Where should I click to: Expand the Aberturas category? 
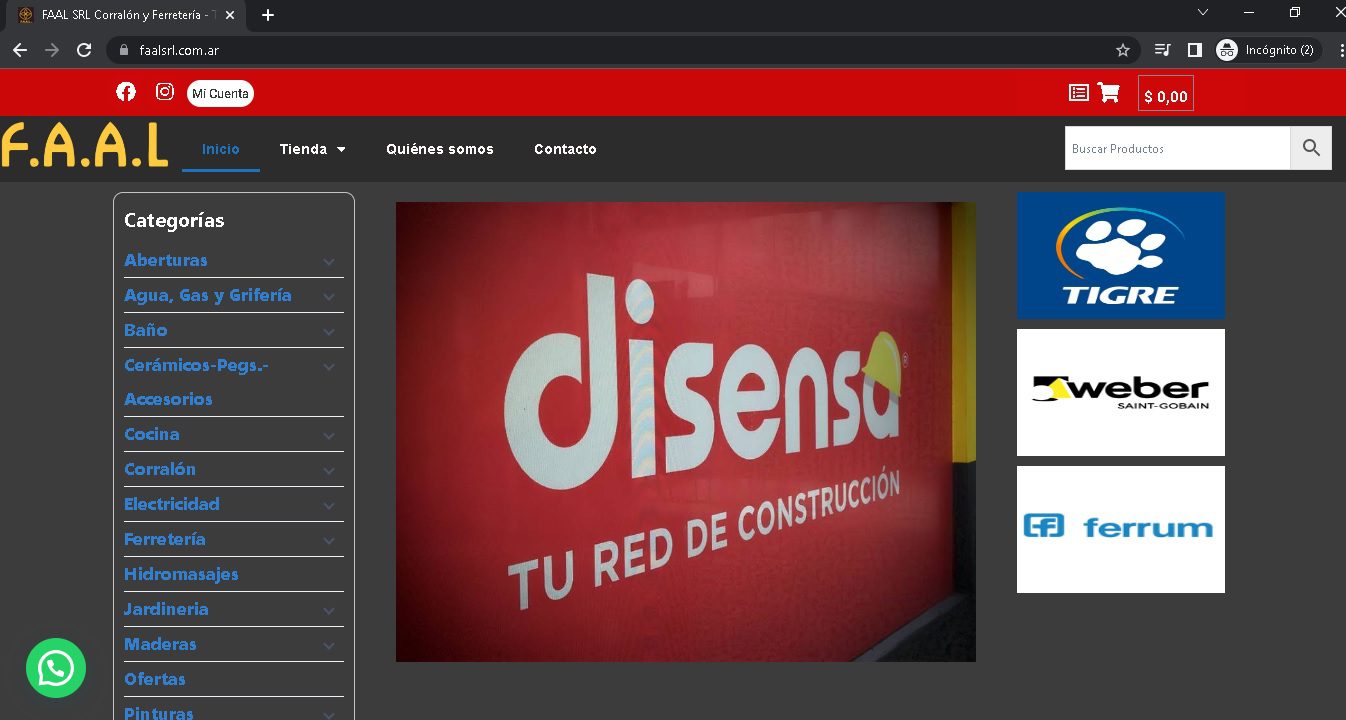[328, 262]
